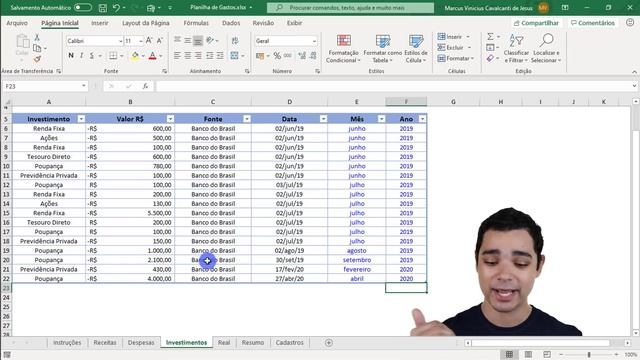
Task: Switch to the Inserir ribbon tab
Action: (x=100, y=23)
